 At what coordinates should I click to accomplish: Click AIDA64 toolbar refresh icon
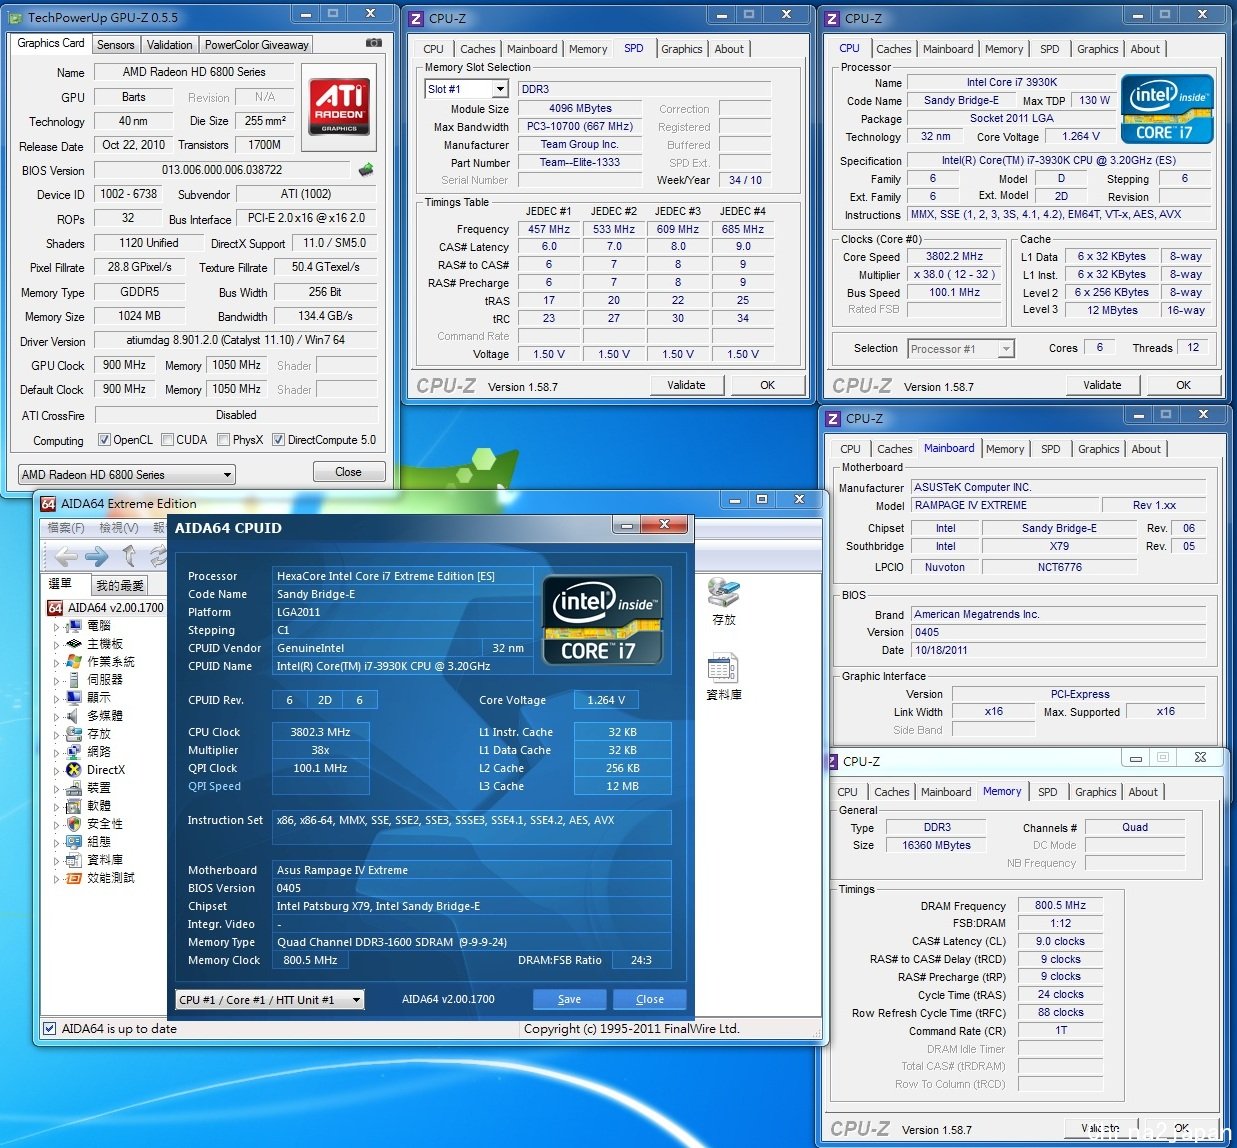[x=158, y=556]
